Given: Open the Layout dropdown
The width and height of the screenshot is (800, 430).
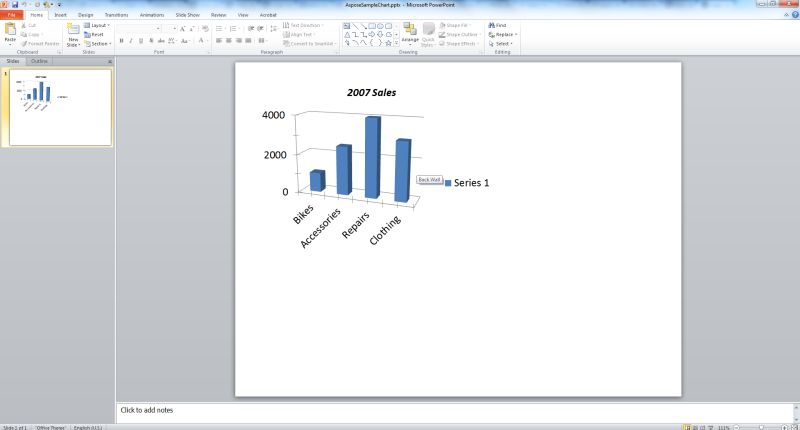Looking at the screenshot, I should [97, 25].
